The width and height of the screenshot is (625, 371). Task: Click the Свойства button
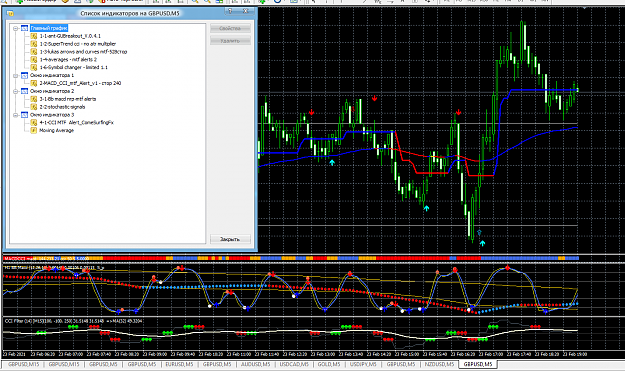click(x=230, y=28)
